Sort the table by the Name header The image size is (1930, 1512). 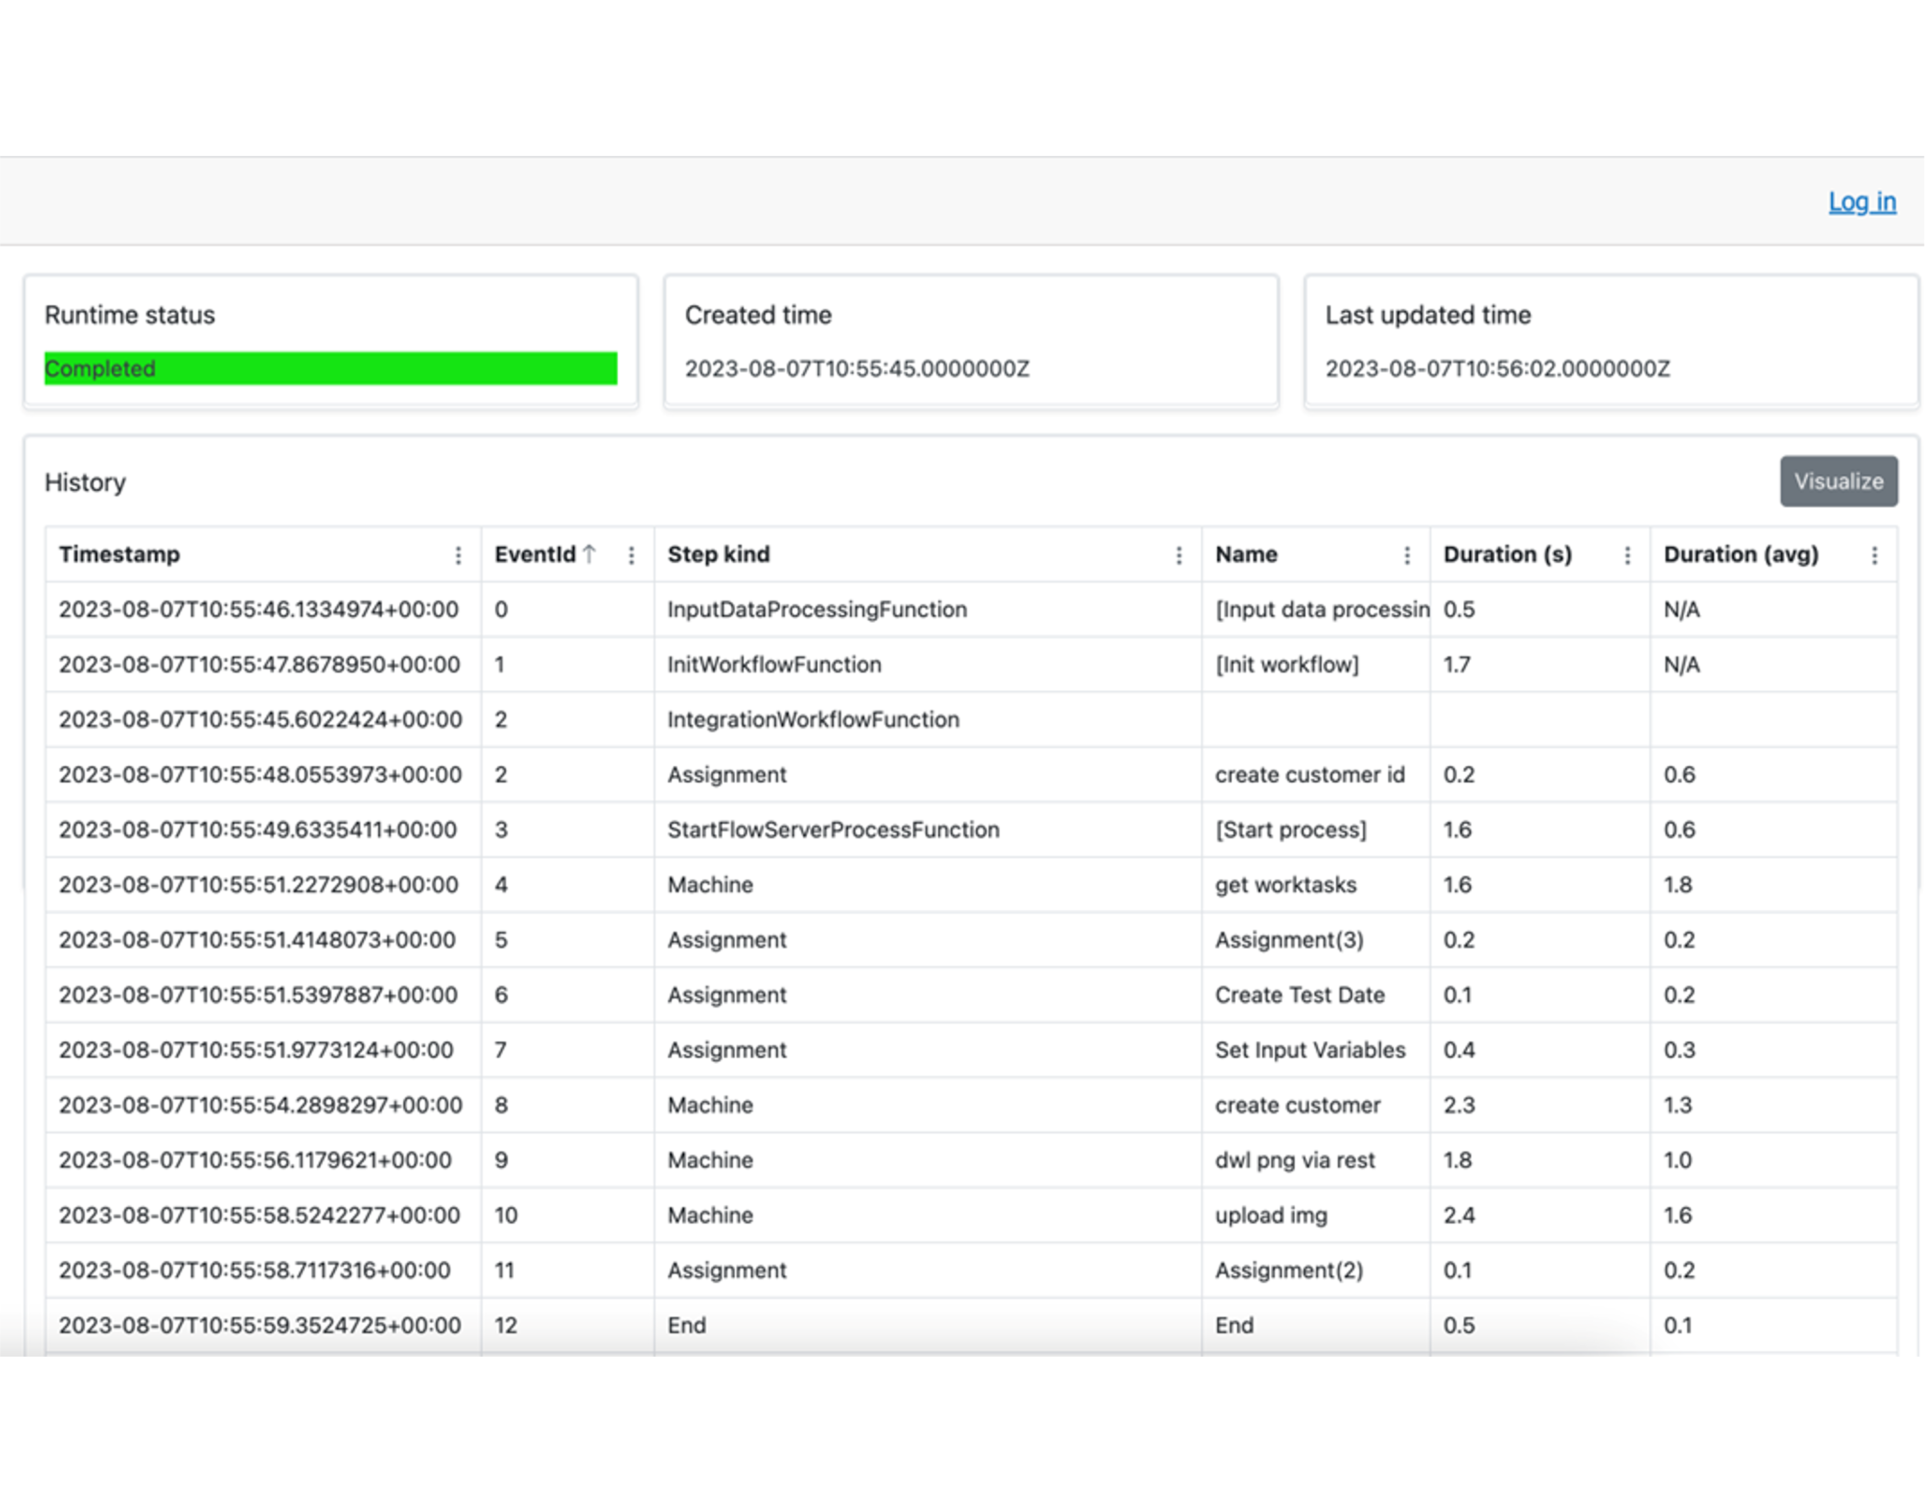coord(1246,554)
